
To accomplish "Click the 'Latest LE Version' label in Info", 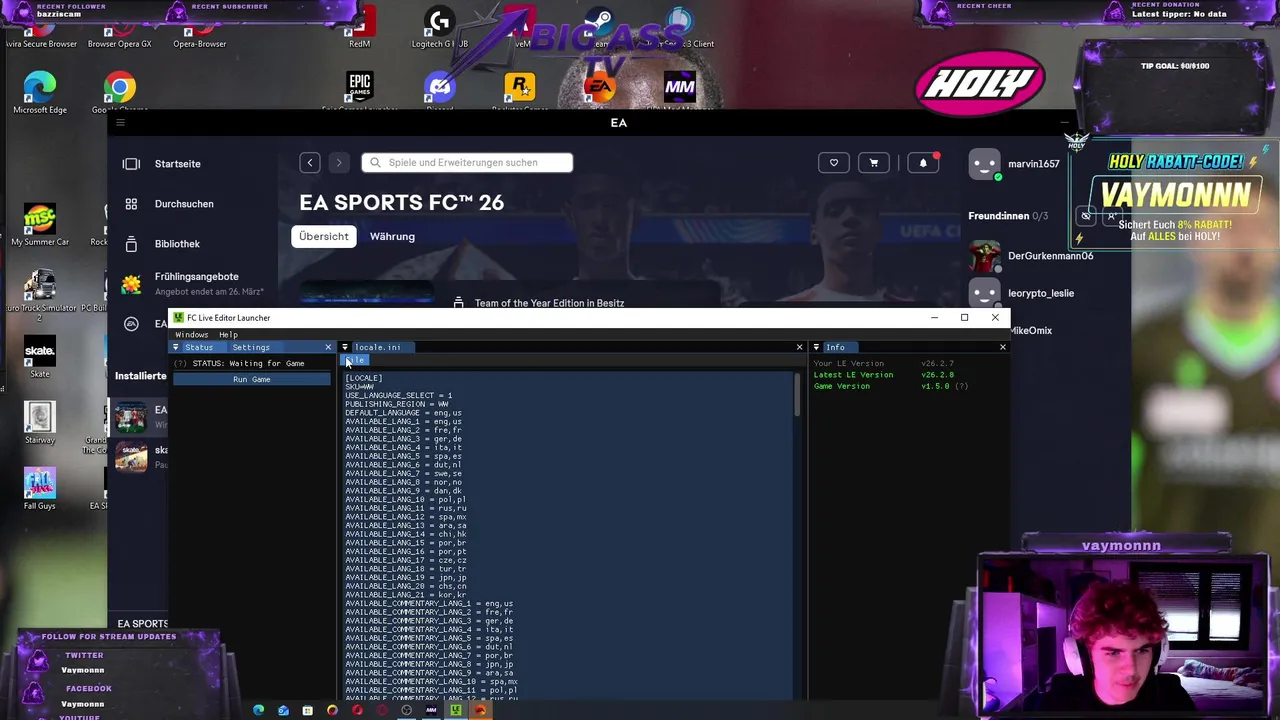I will pos(853,375).
